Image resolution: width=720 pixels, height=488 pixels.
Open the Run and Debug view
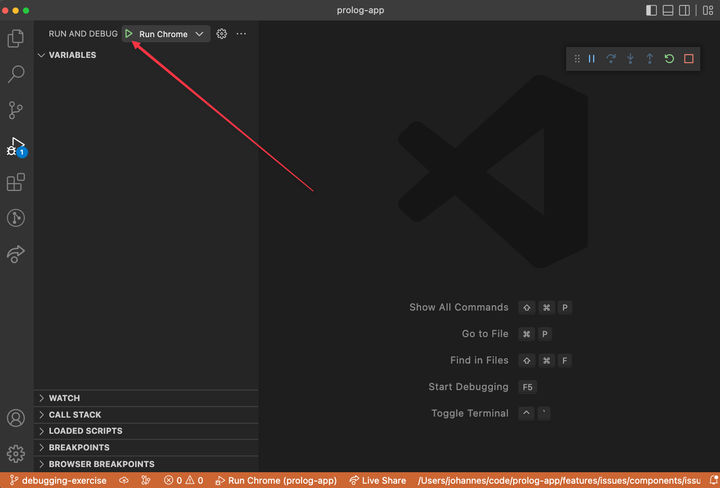click(16, 146)
